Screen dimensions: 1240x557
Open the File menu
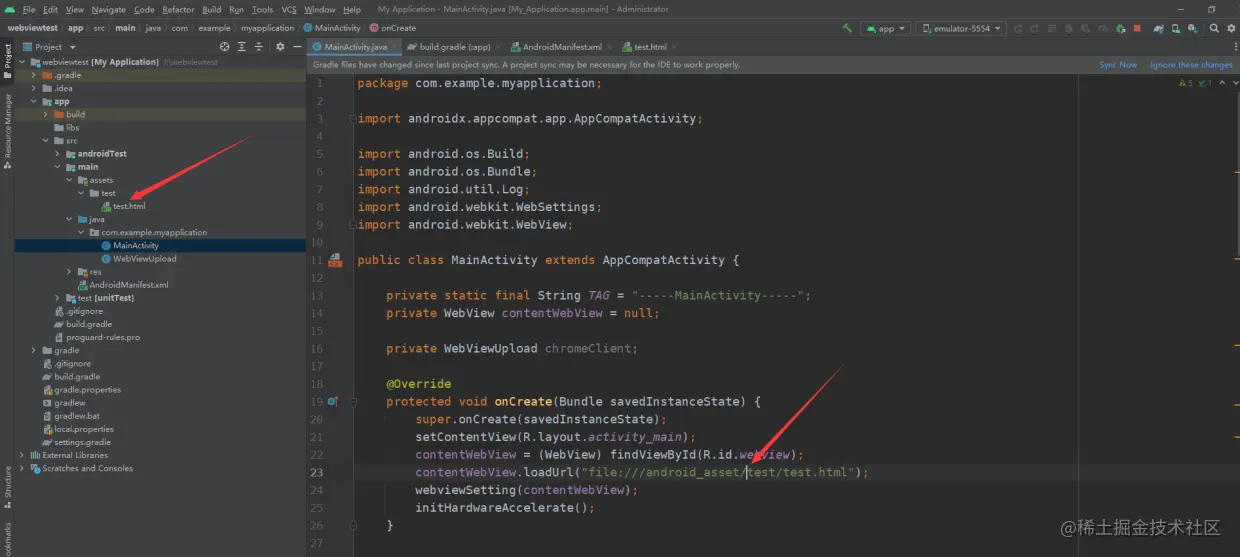click(x=29, y=9)
